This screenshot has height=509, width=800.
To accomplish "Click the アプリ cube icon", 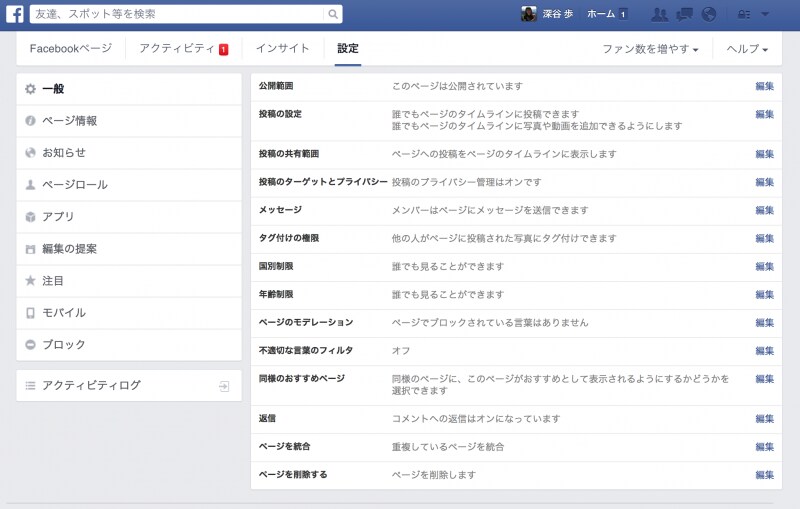I will pos(31,217).
